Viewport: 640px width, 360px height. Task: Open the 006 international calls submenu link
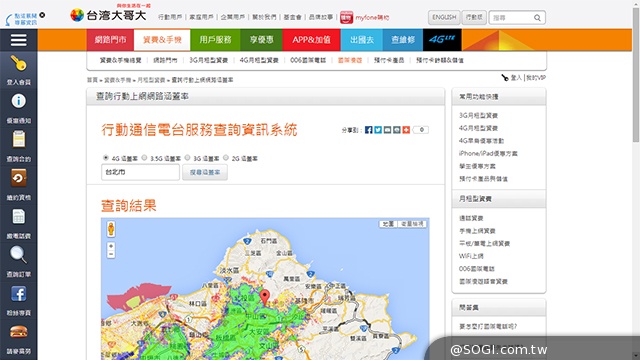click(x=308, y=60)
